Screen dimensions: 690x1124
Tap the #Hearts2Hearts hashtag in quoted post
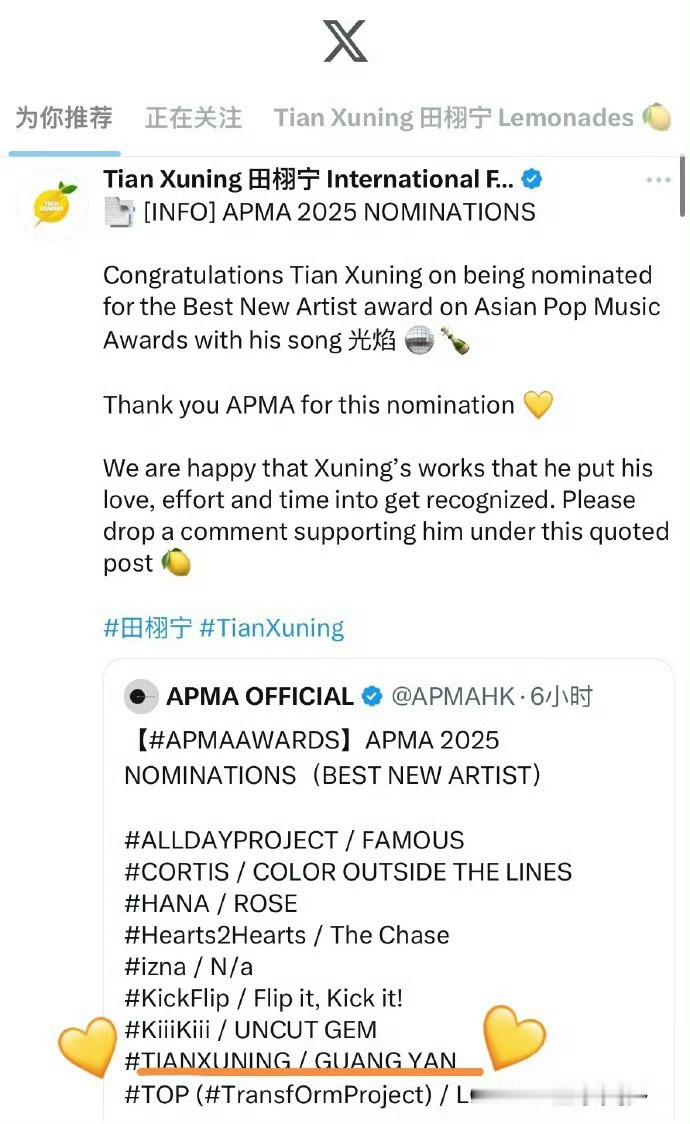[x=215, y=935]
